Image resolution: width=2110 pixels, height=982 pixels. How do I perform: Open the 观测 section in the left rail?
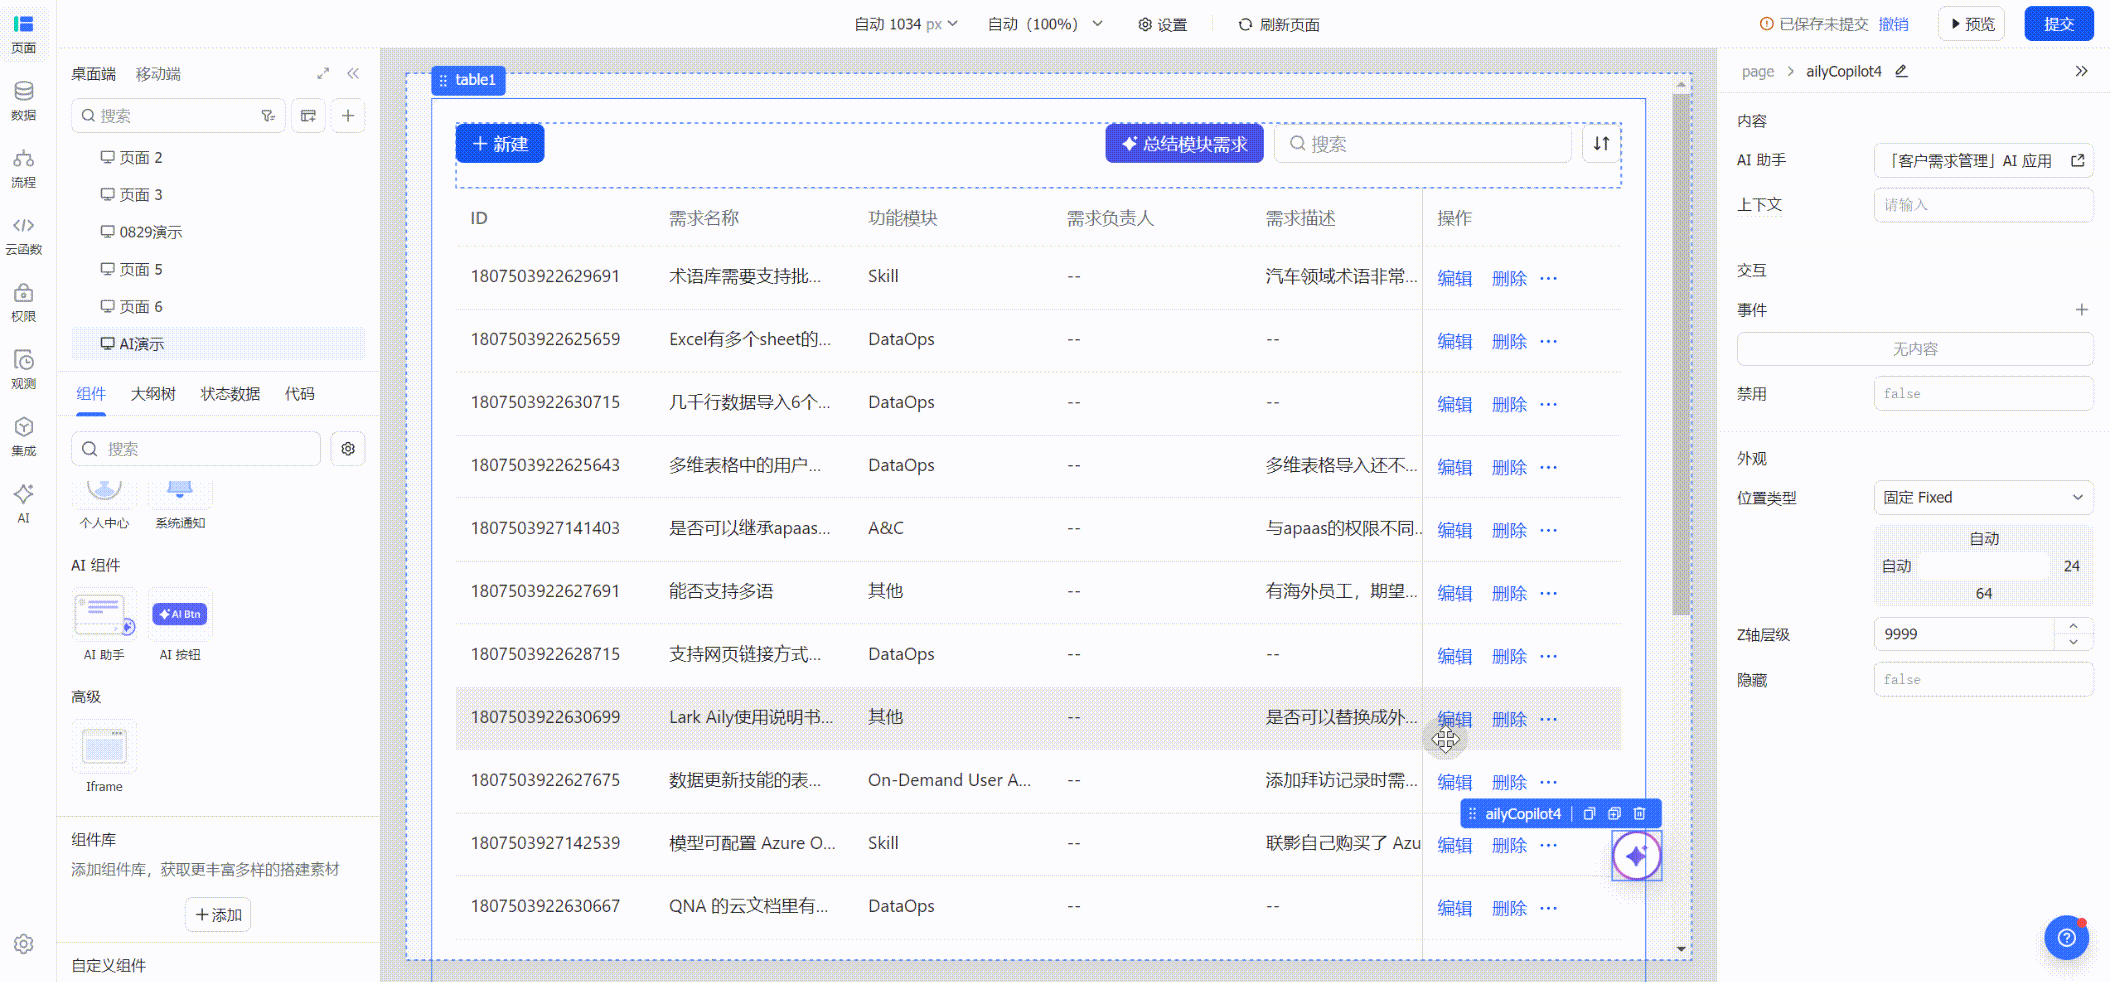point(23,369)
